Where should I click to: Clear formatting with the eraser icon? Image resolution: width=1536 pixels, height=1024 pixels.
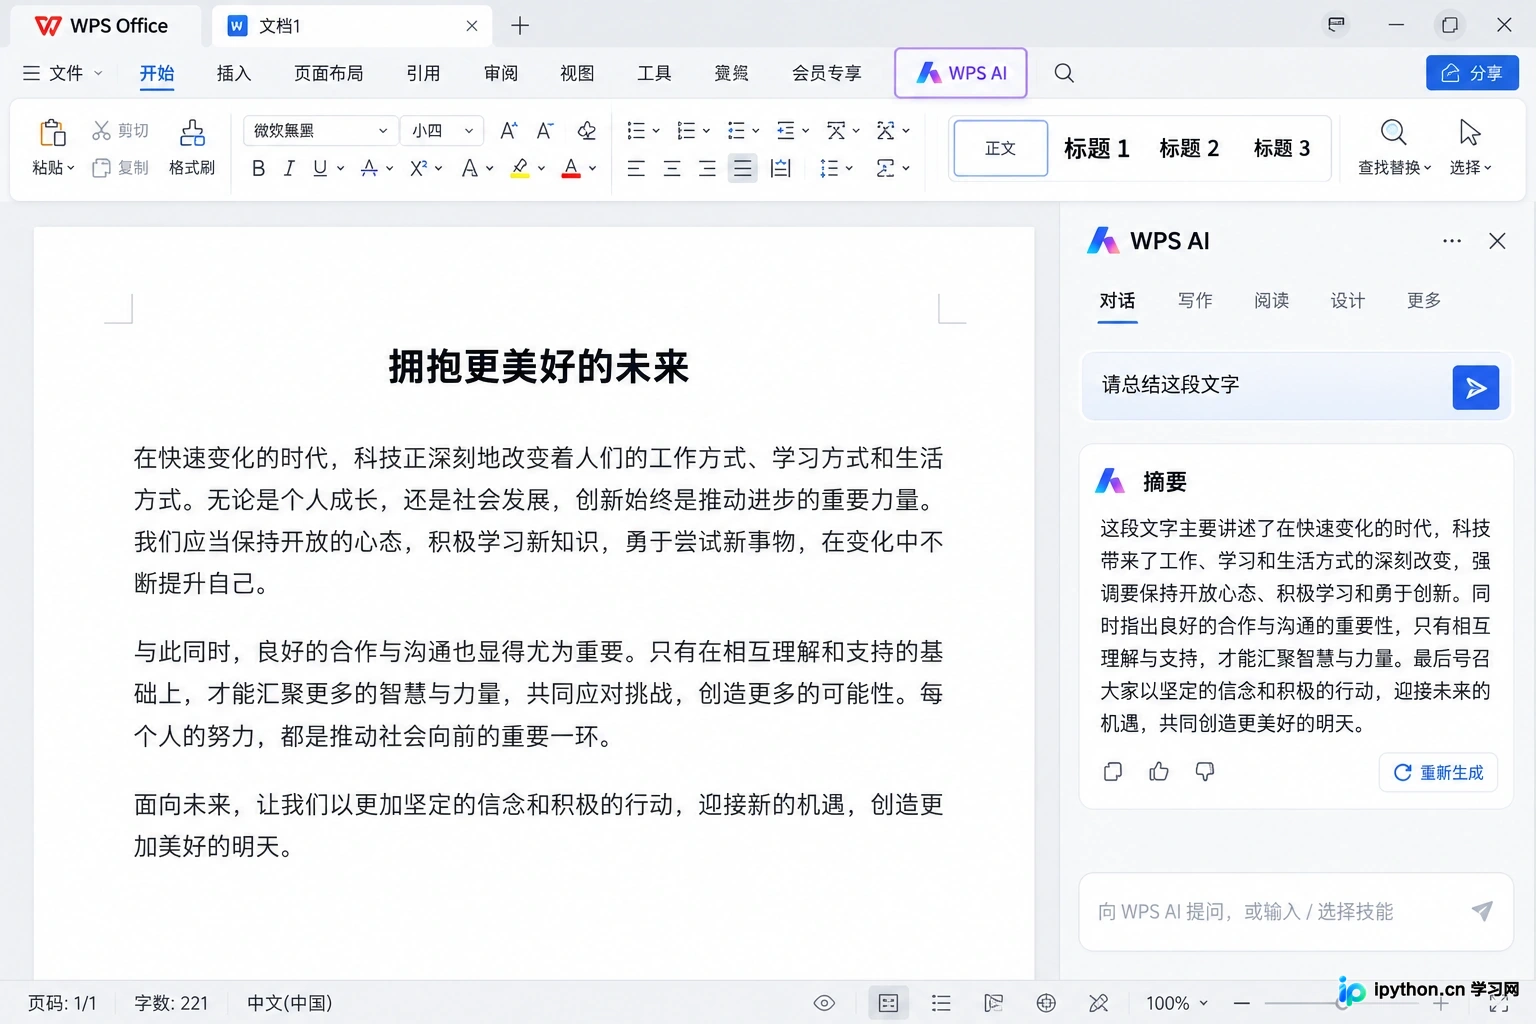[x=586, y=131]
